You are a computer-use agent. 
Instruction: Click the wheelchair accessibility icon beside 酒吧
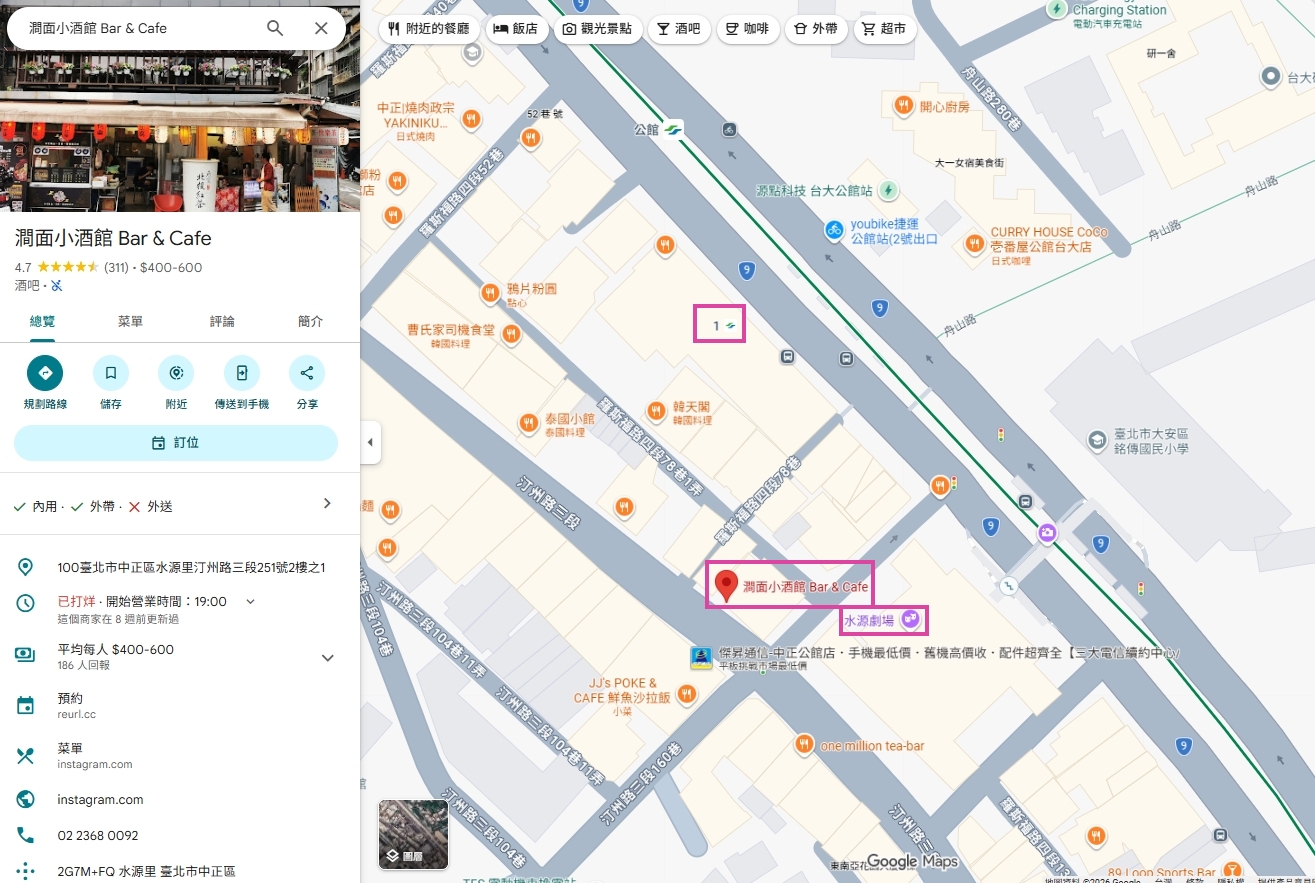pyautogui.click(x=57, y=286)
